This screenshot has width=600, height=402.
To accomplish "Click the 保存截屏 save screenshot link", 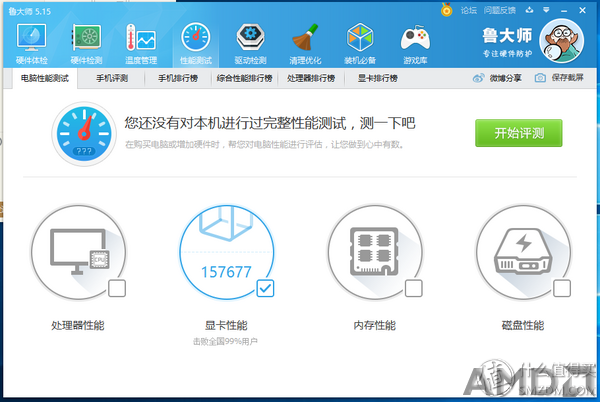I will 567,78.
